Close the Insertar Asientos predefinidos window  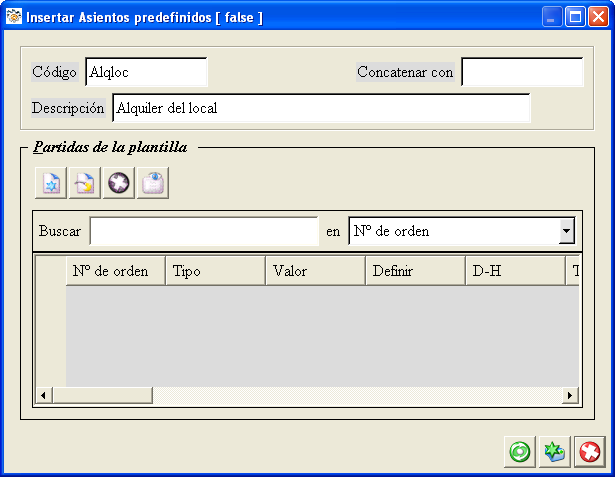point(599,17)
